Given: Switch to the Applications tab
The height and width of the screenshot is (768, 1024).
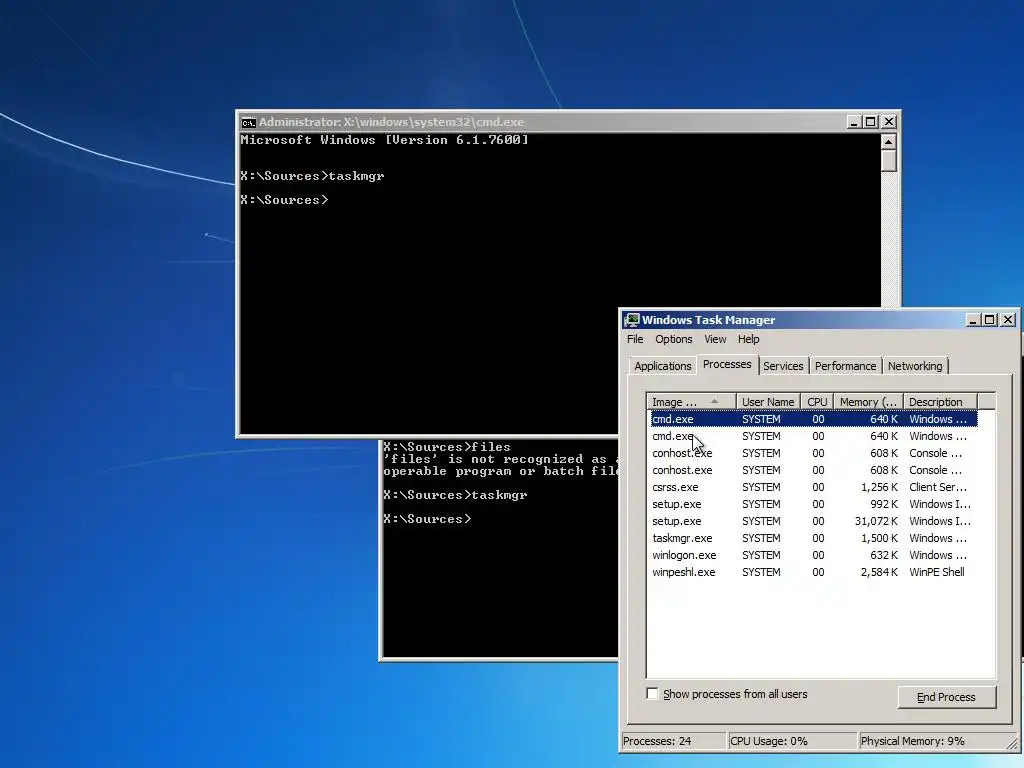Looking at the screenshot, I should point(662,366).
